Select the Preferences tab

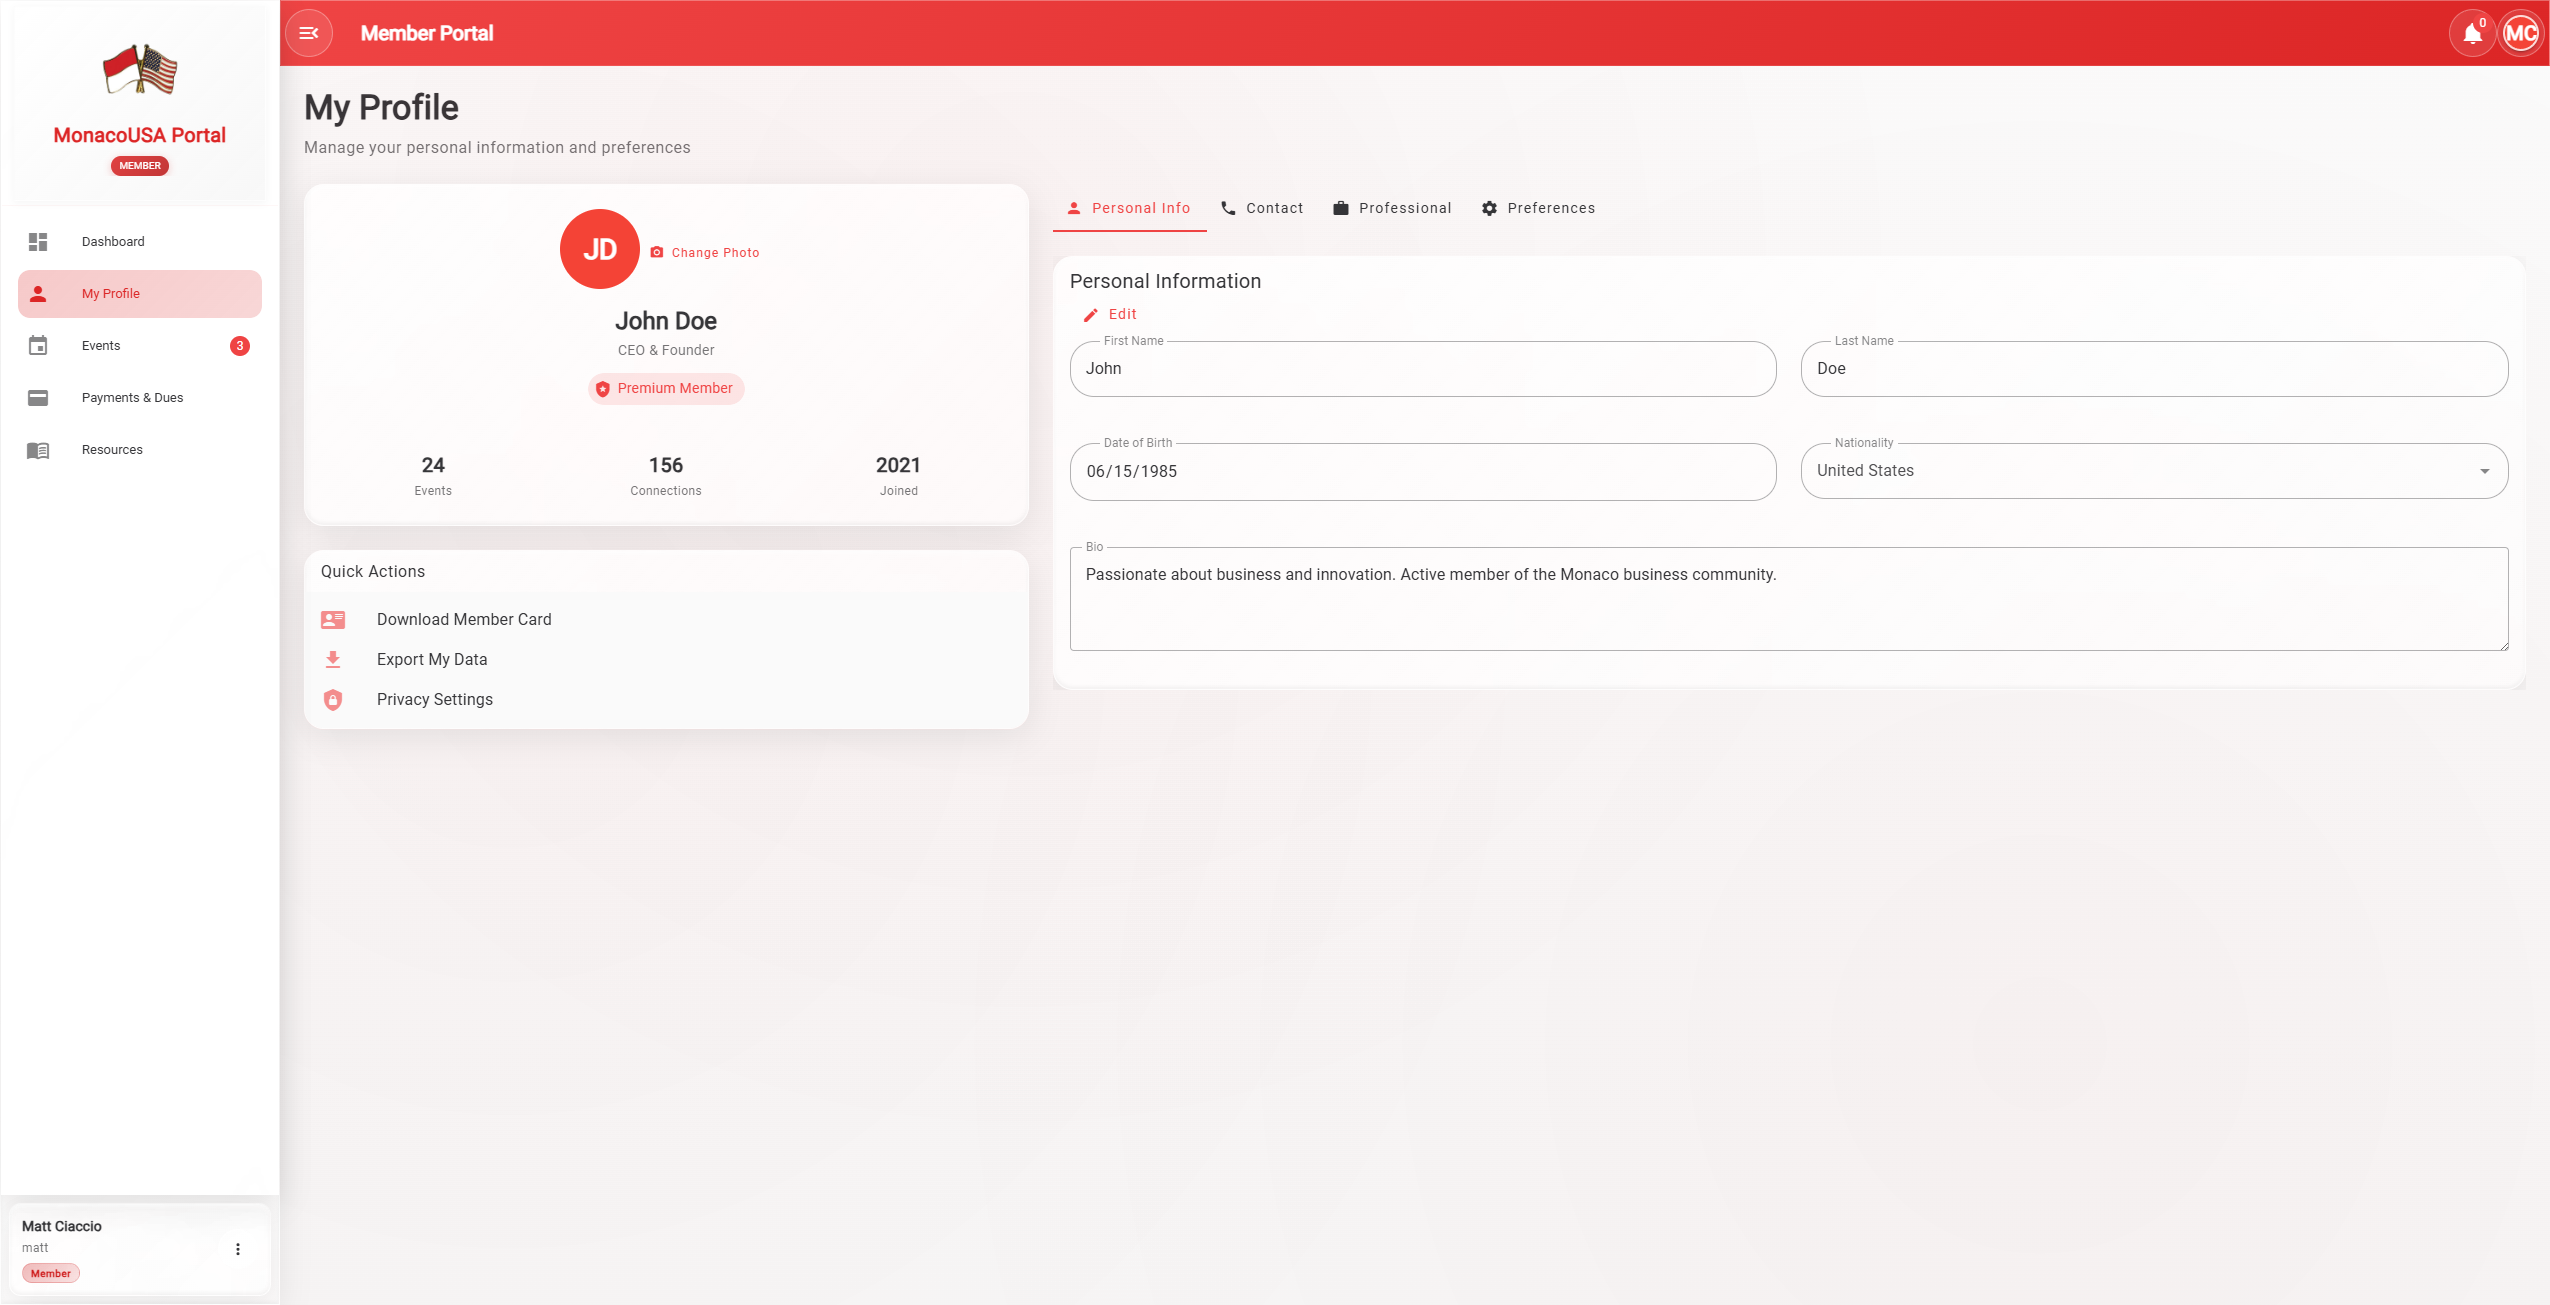[1538, 208]
